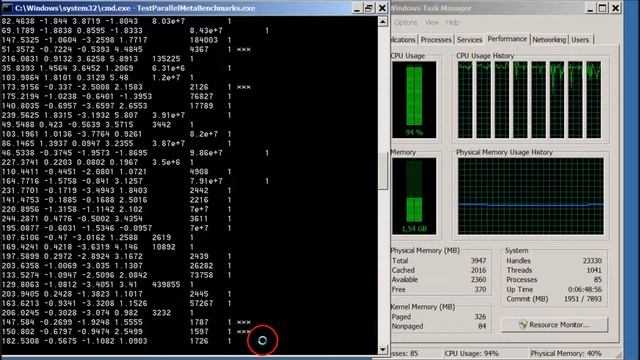Open the View menu in Task Manager
Viewport: 640px width, 360px height.
[431, 22]
